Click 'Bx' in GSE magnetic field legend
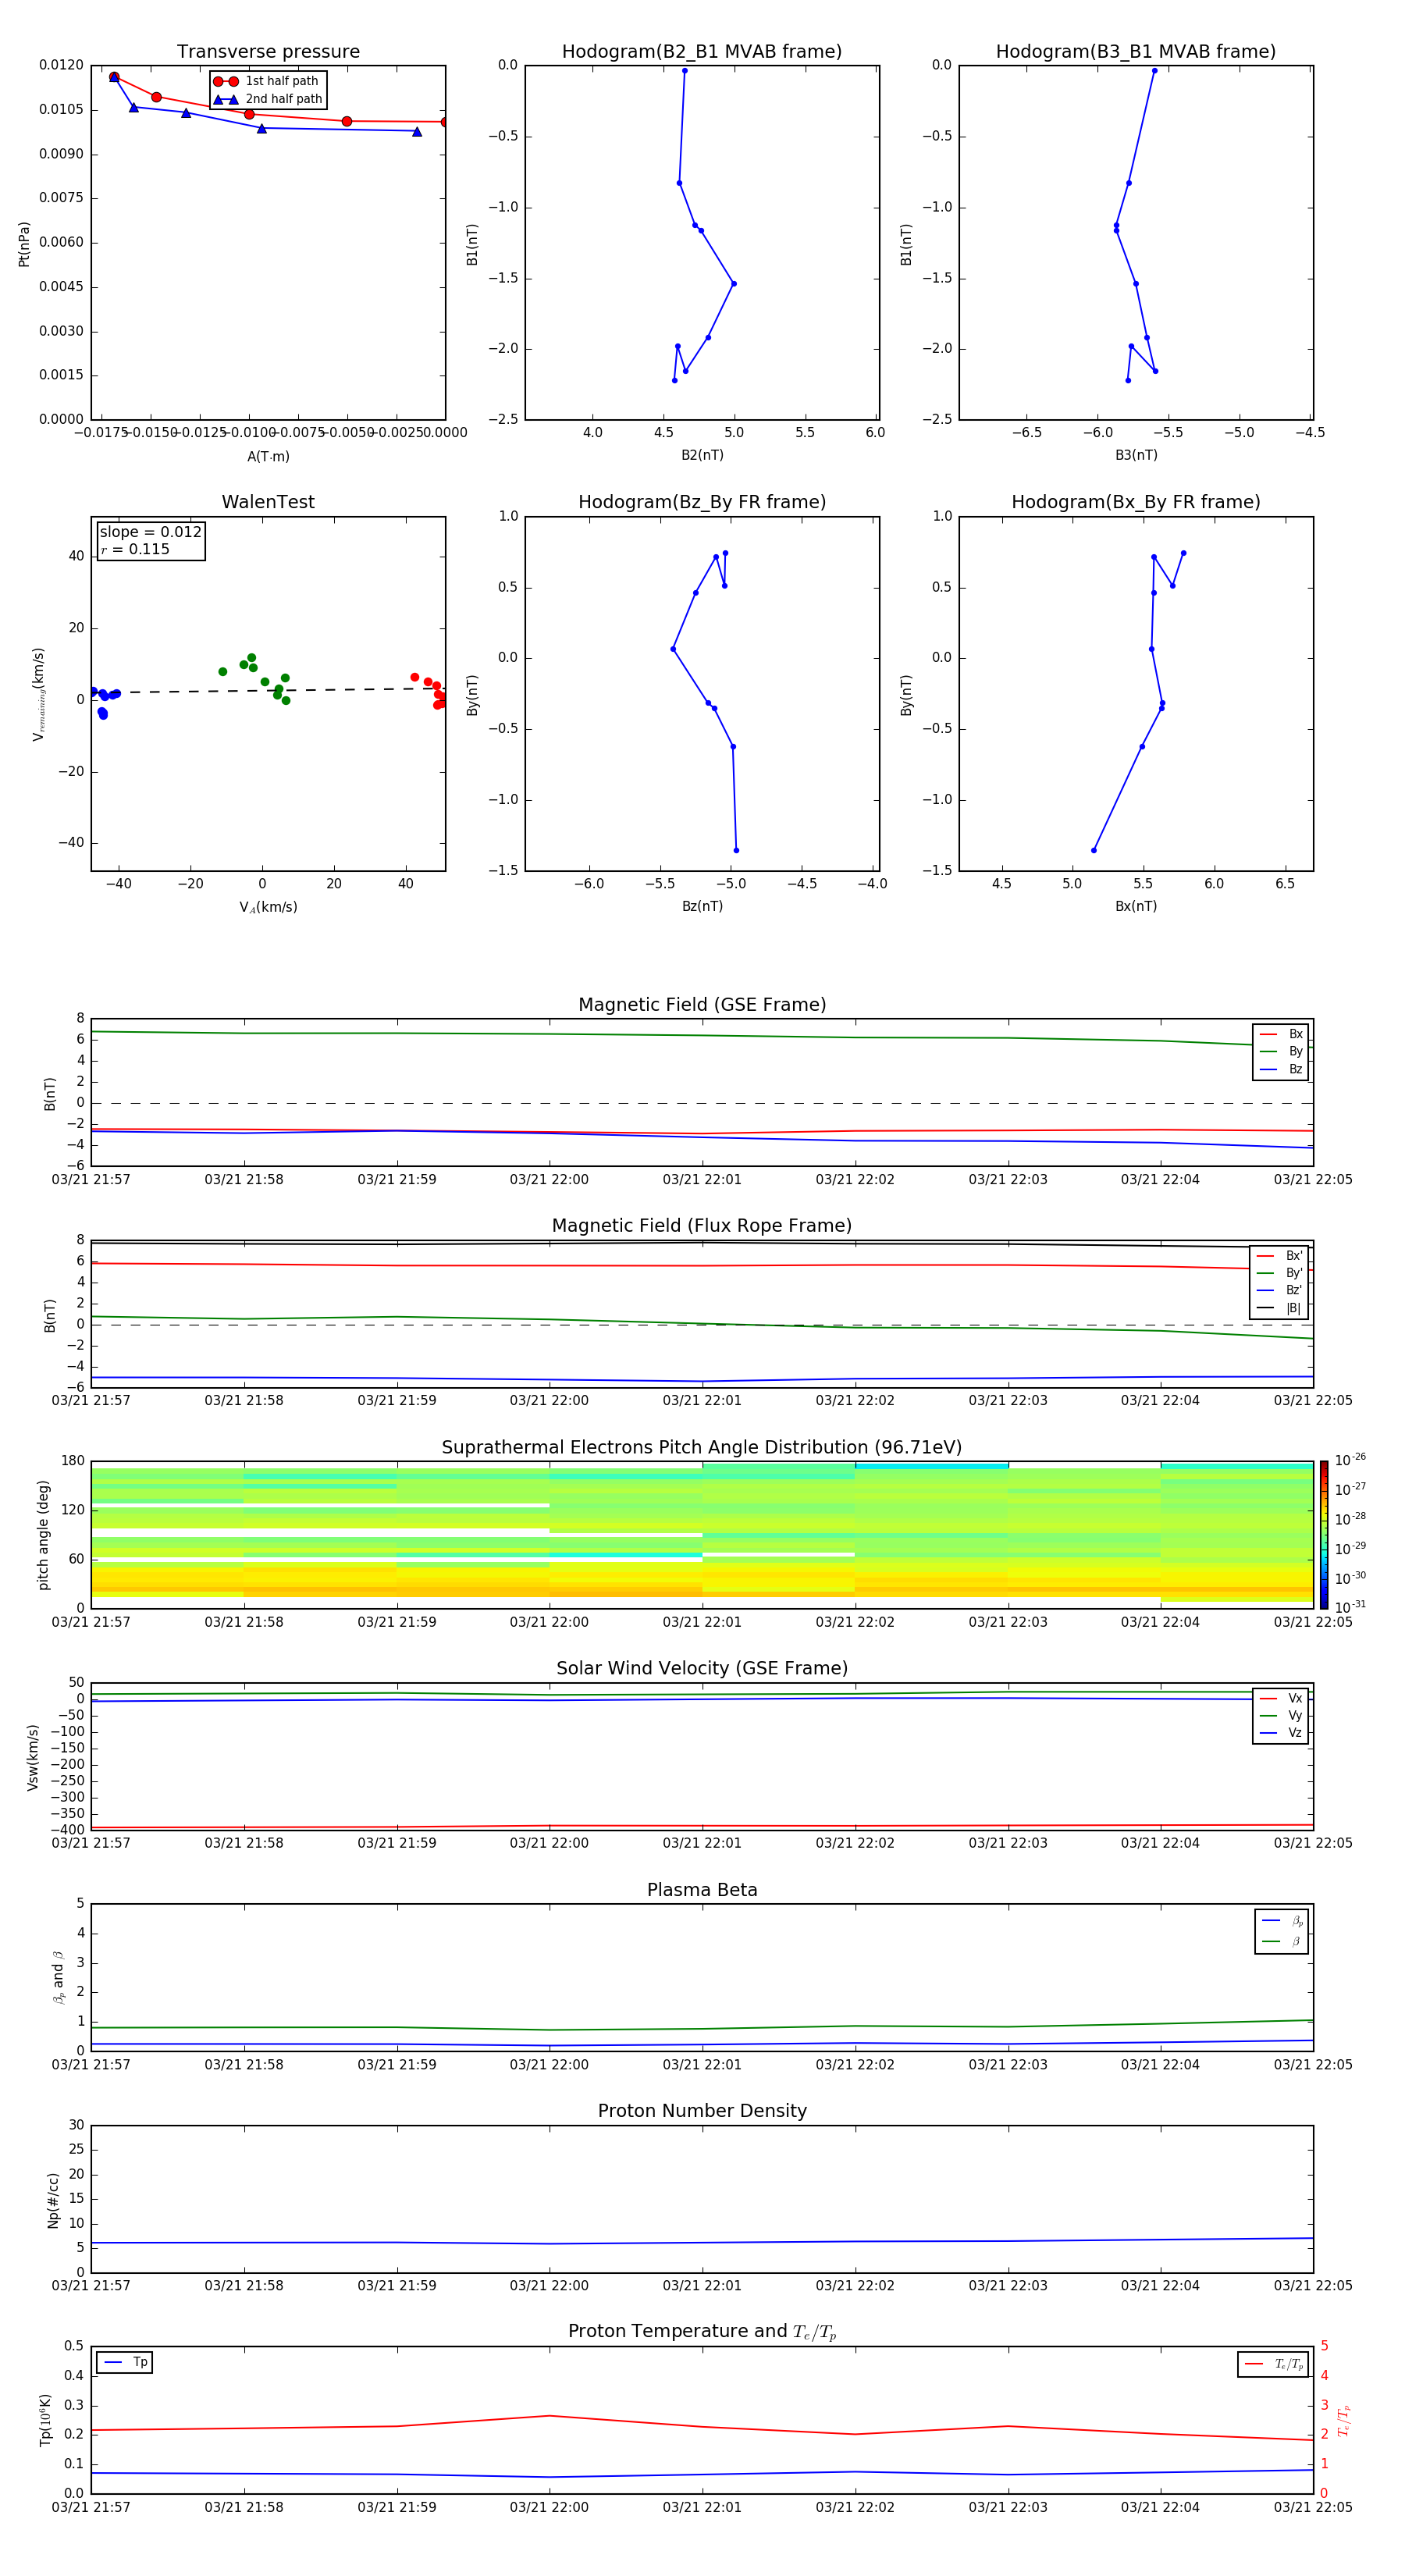This screenshot has width=1405, height=2576. (1281, 1034)
